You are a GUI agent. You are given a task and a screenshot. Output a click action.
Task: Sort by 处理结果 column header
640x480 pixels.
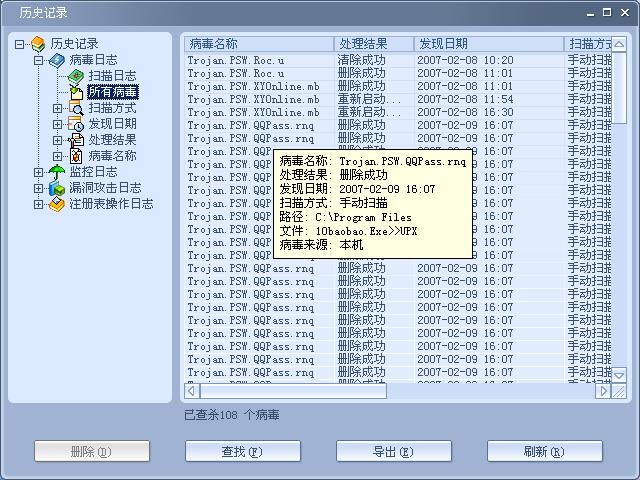pyautogui.click(x=374, y=44)
